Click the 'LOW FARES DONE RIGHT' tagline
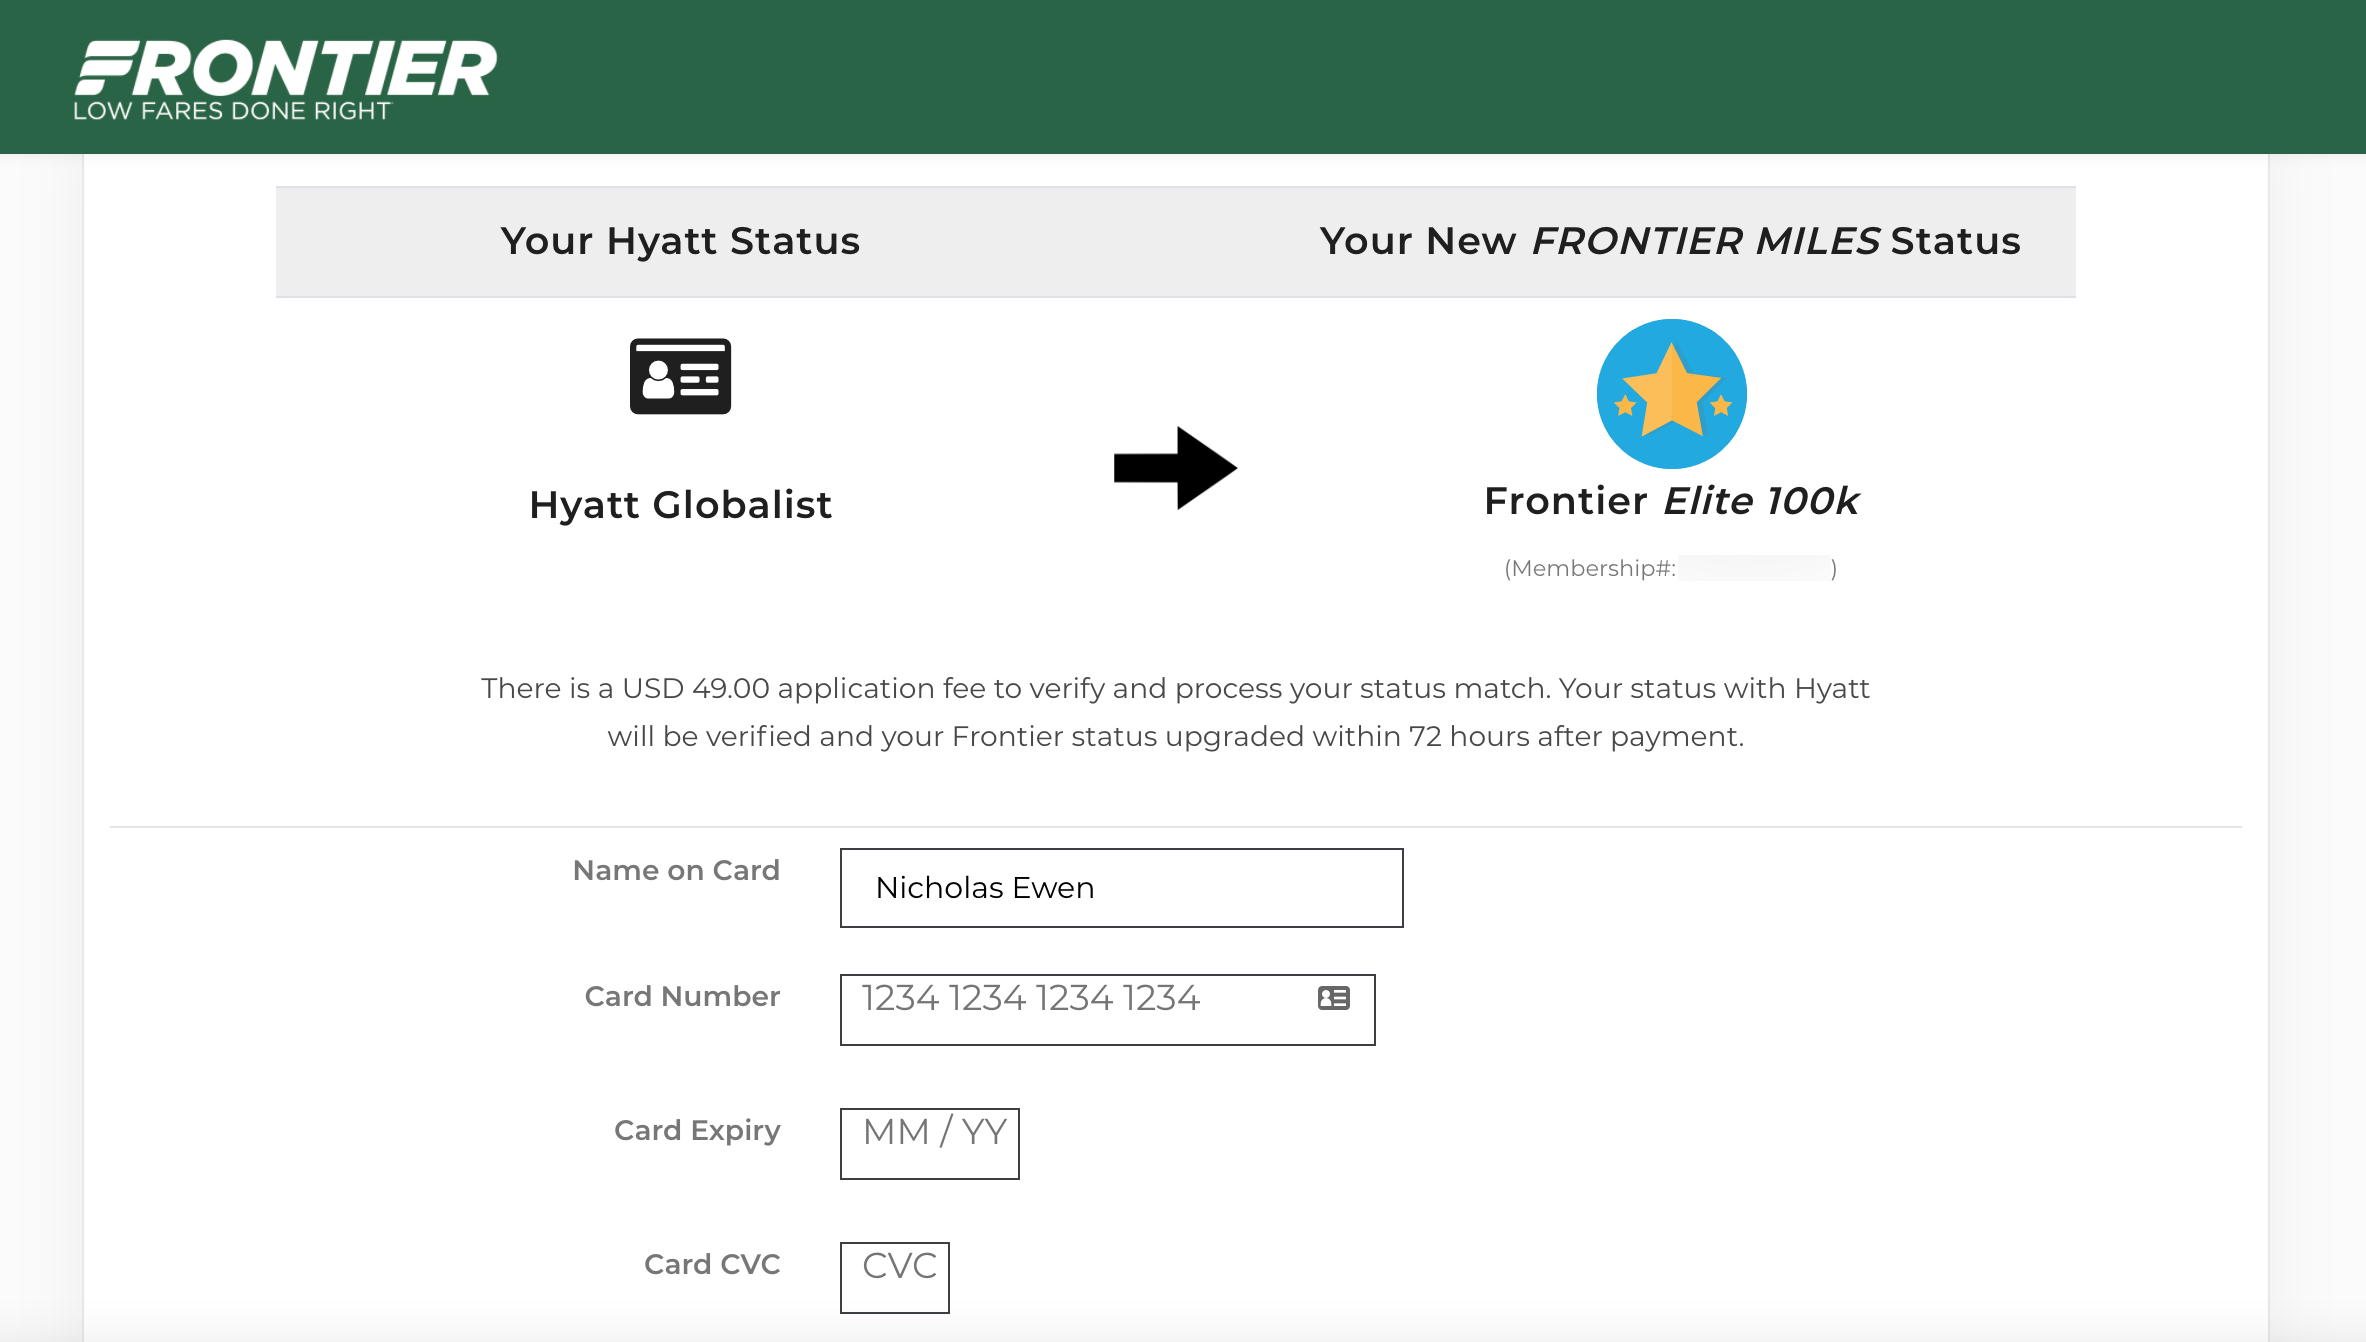Image resolution: width=2366 pixels, height=1342 pixels. click(x=232, y=111)
